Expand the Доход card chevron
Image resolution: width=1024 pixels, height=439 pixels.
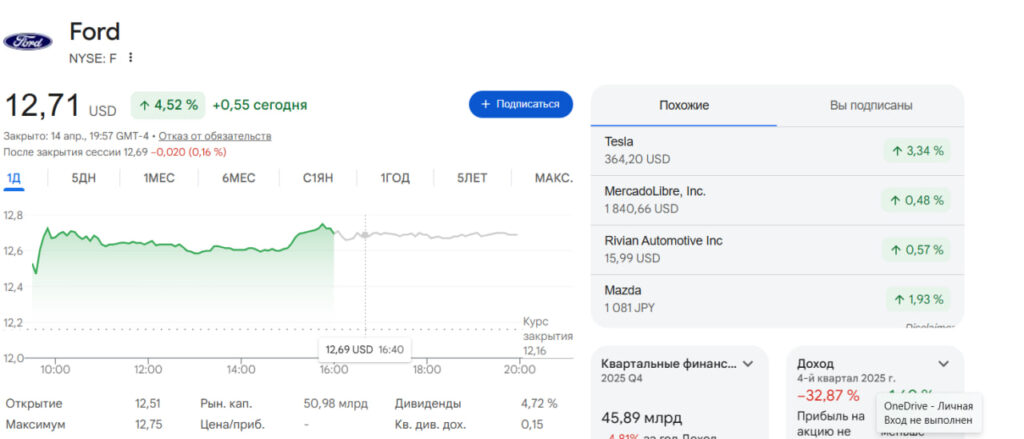point(943,364)
